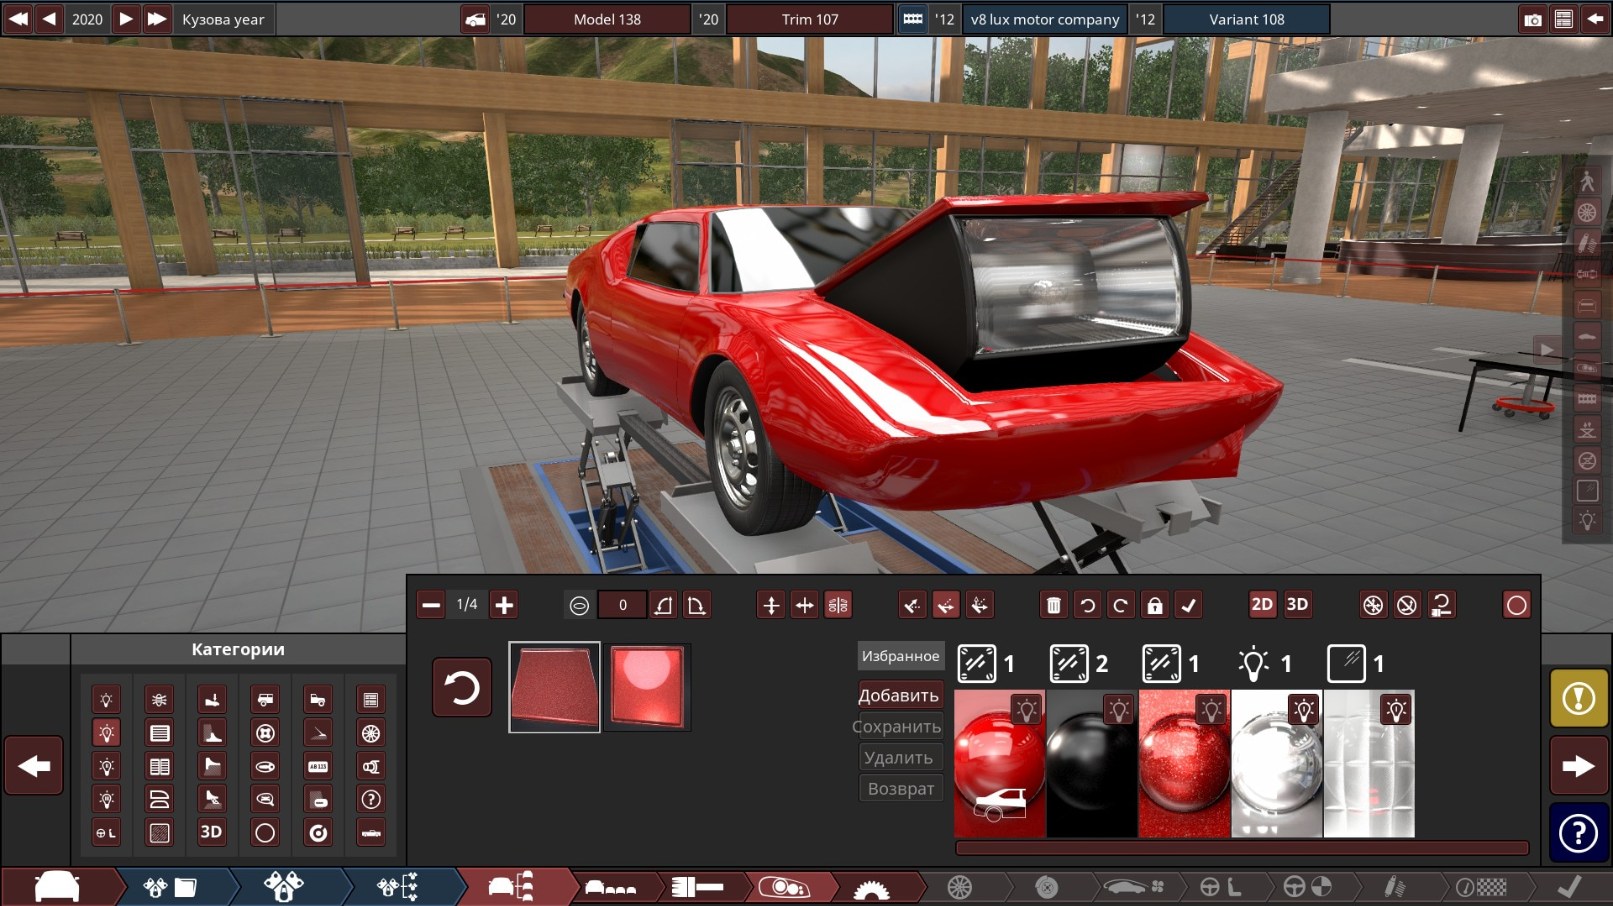Select the vertical move arrows tool
1613x906 pixels.
[x=771, y=605]
